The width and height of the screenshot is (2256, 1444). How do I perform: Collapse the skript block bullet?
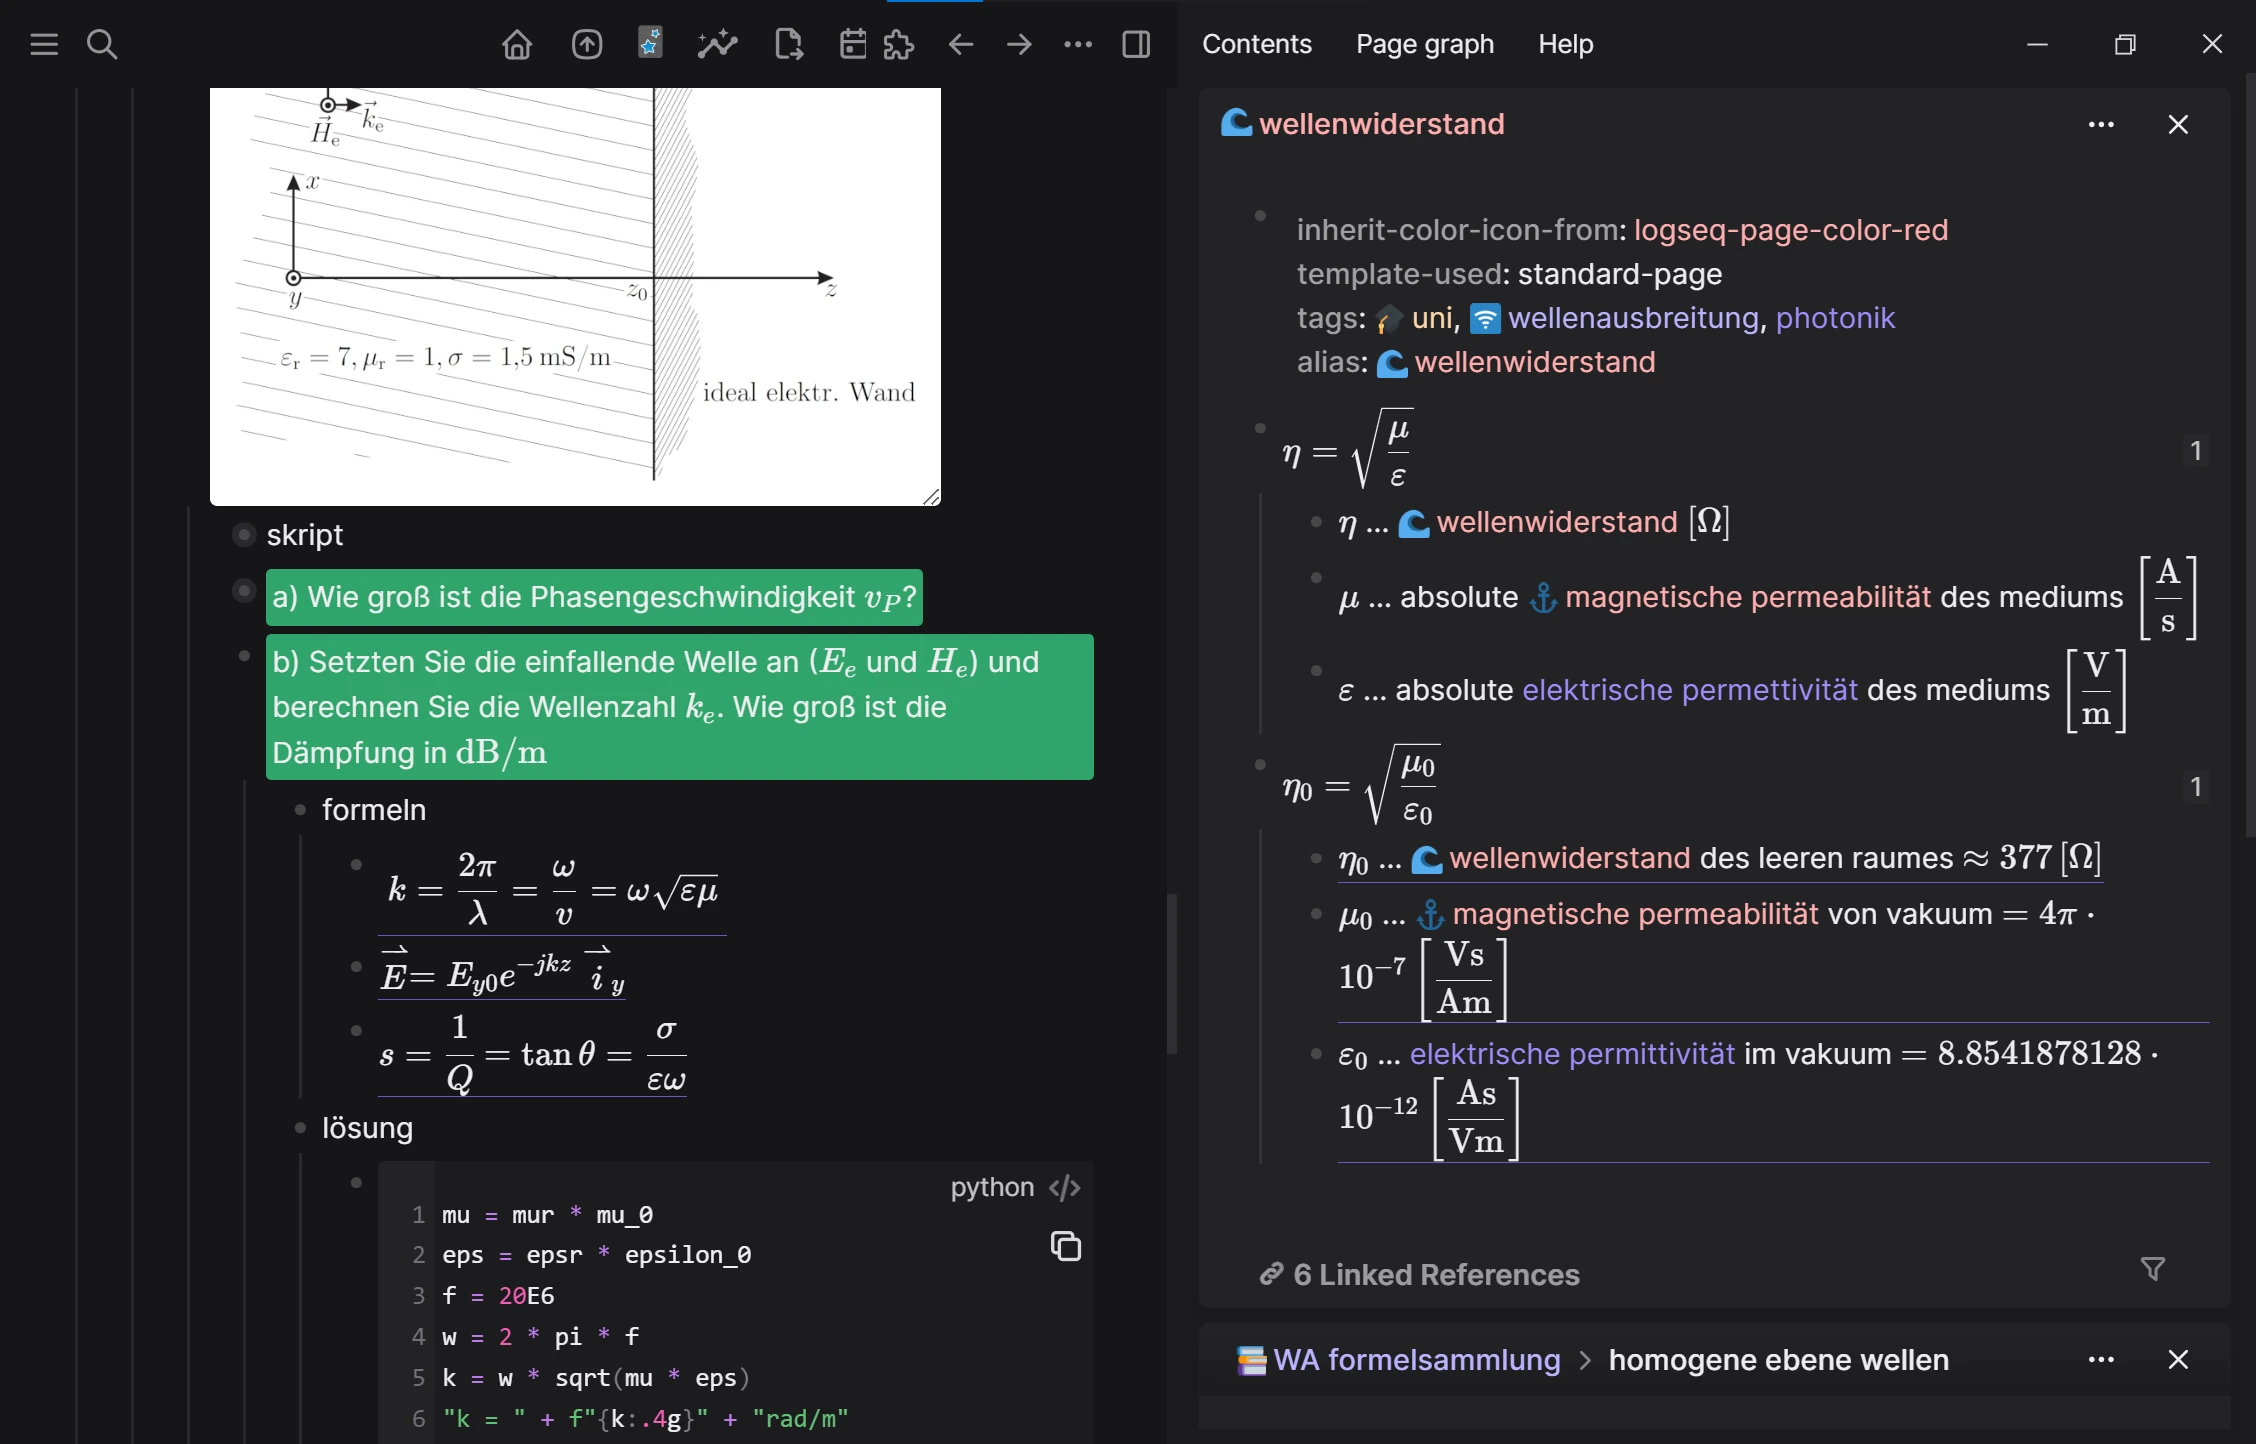pos(244,535)
